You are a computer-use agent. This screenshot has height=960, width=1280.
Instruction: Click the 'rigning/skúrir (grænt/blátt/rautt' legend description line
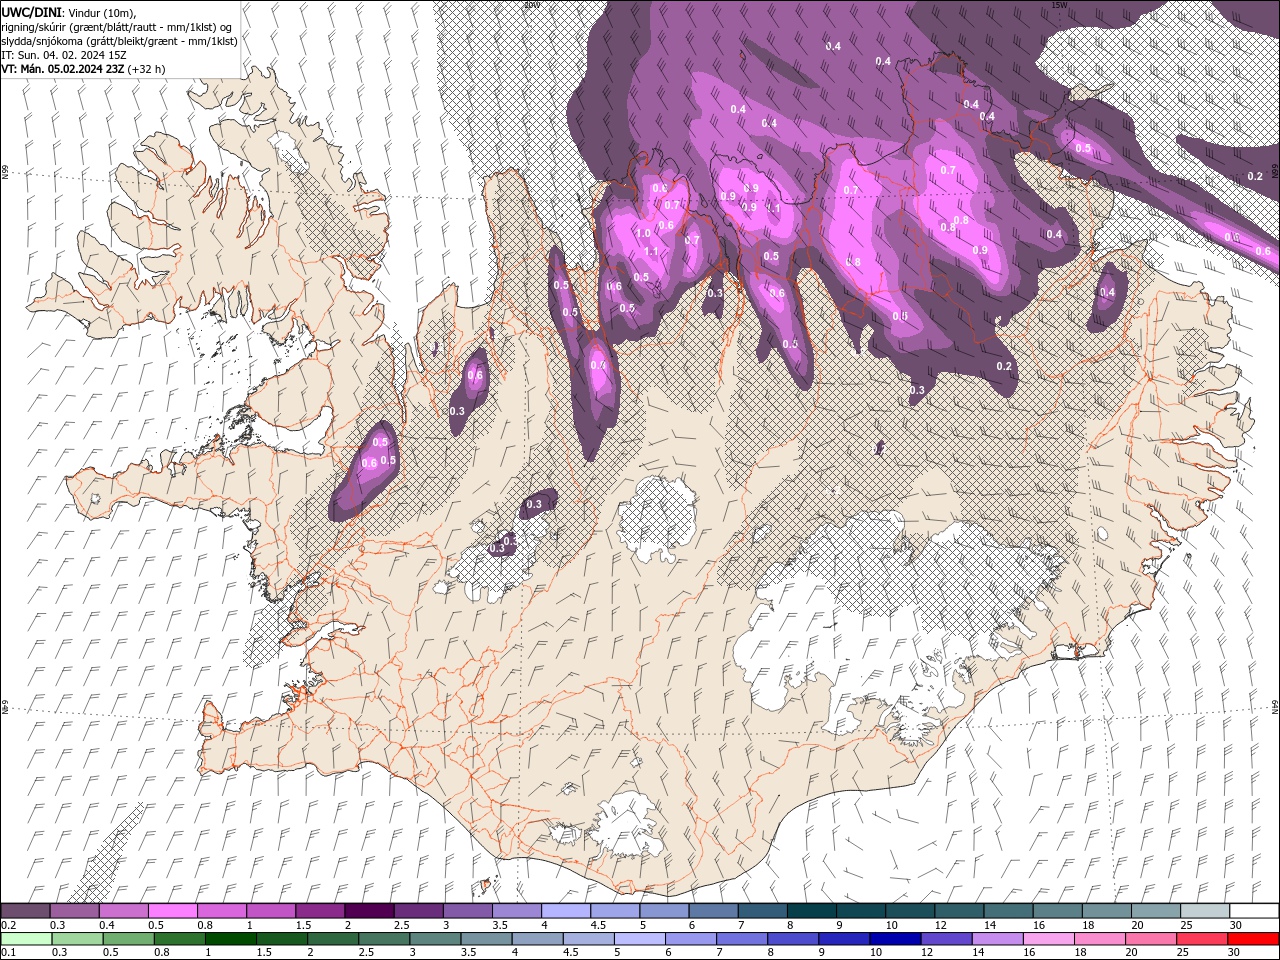[118, 26]
